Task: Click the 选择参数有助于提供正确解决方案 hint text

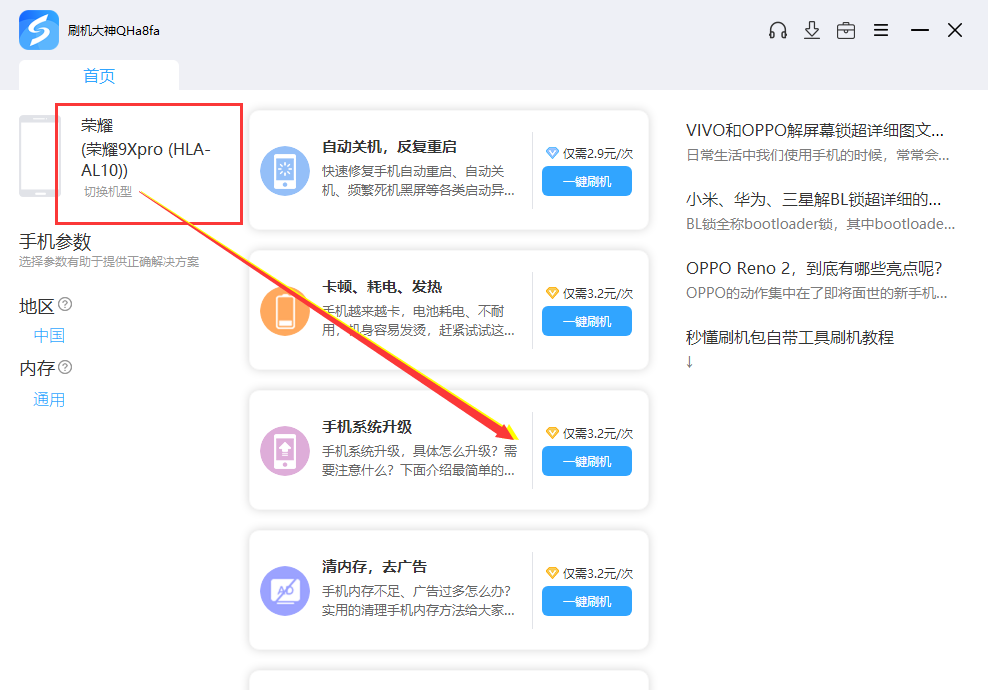Action: [109, 262]
